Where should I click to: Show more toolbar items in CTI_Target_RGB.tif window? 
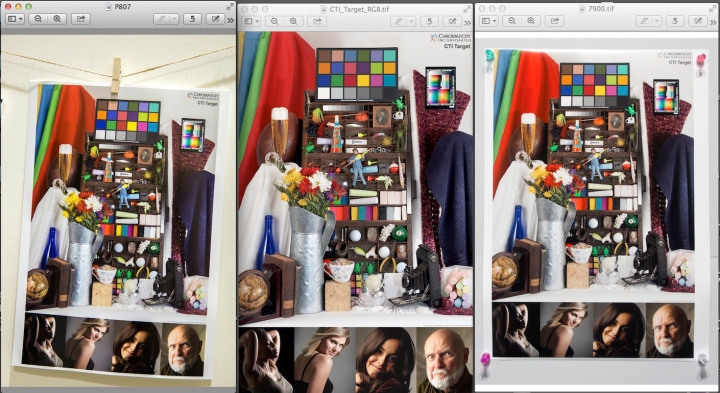(467, 22)
